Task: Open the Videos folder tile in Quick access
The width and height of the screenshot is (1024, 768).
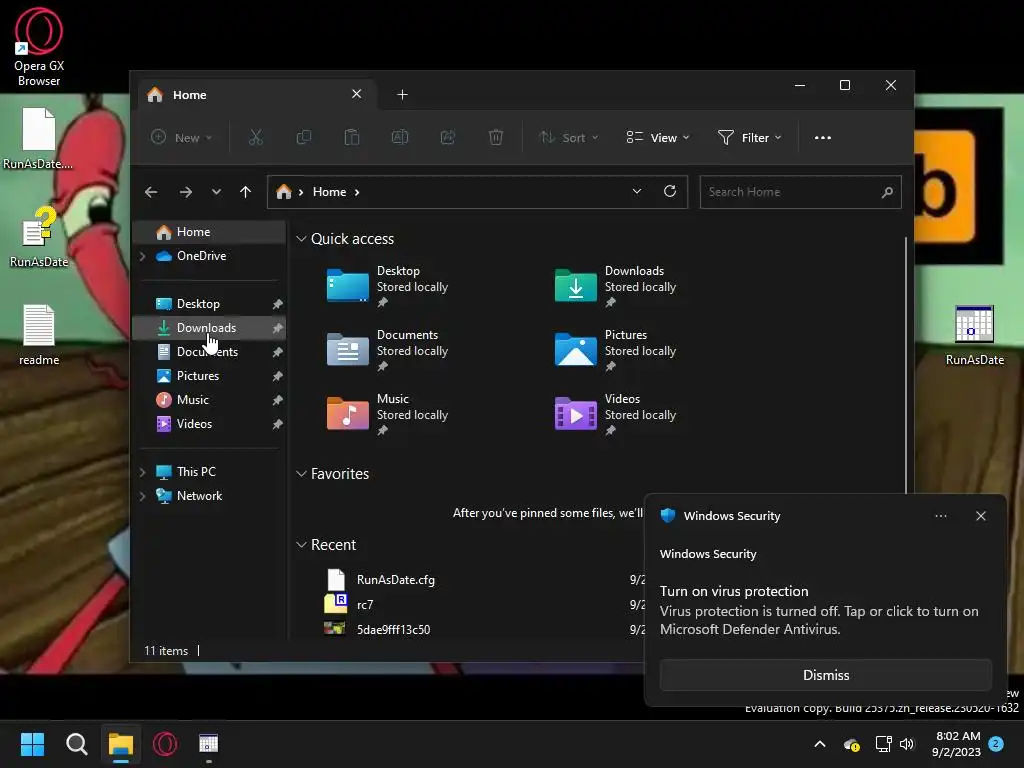Action: tap(615, 415)
